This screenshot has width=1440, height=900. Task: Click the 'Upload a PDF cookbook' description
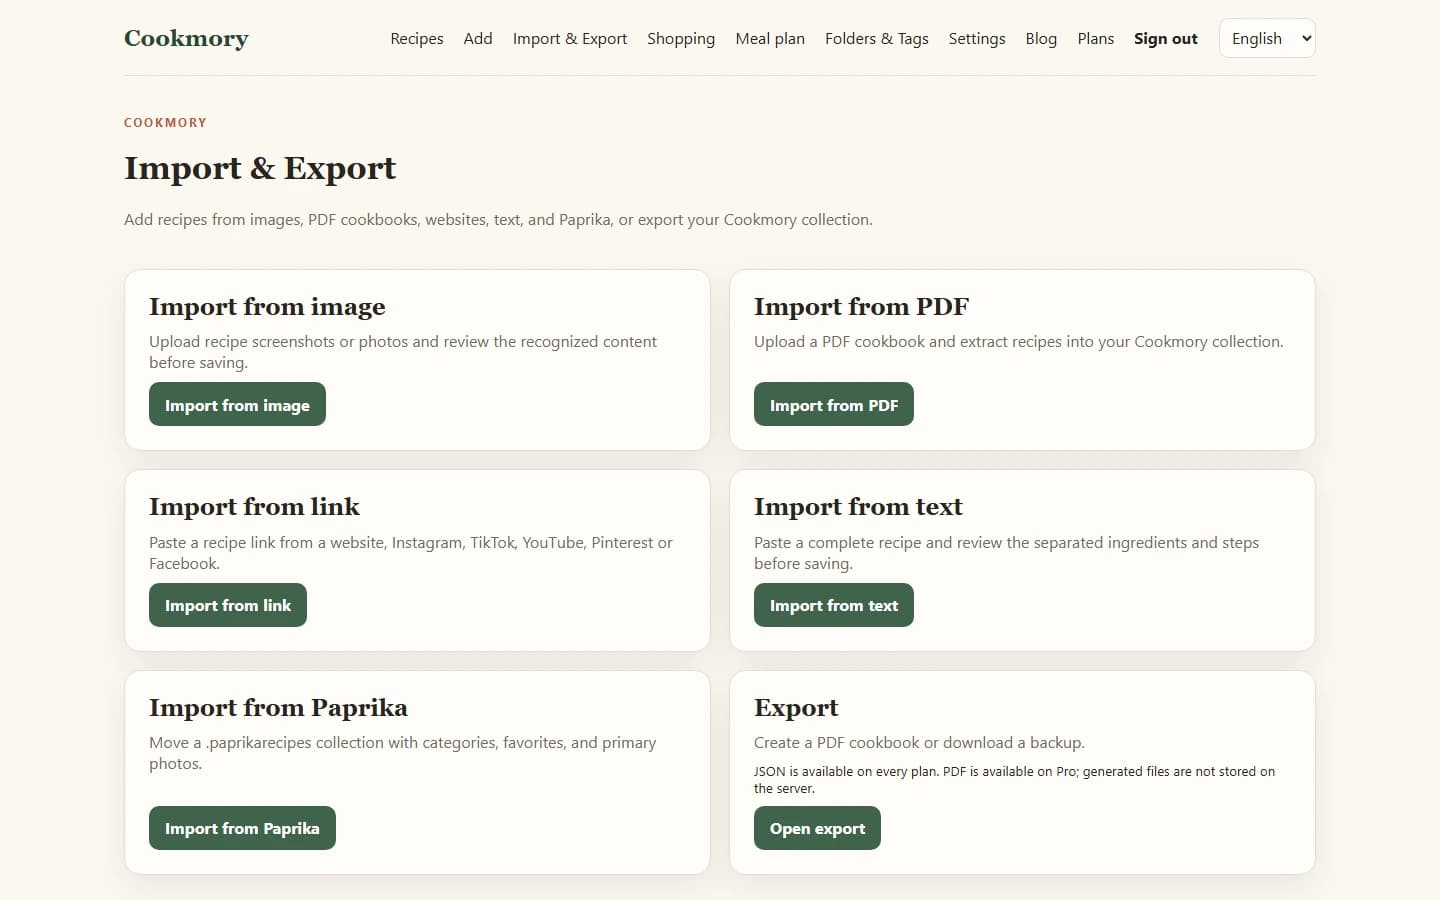click(1018, 341)
